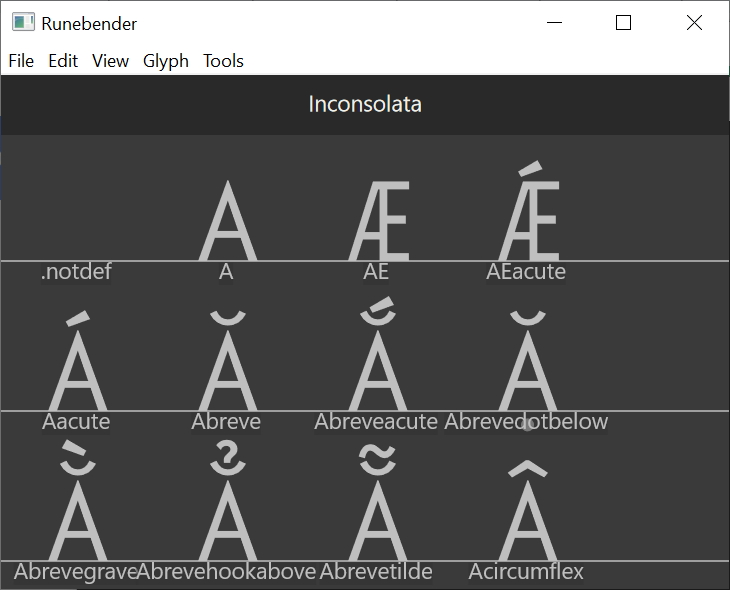Select the Abreve glyph thumbnail
730x590 pixels.
(227, 365)
